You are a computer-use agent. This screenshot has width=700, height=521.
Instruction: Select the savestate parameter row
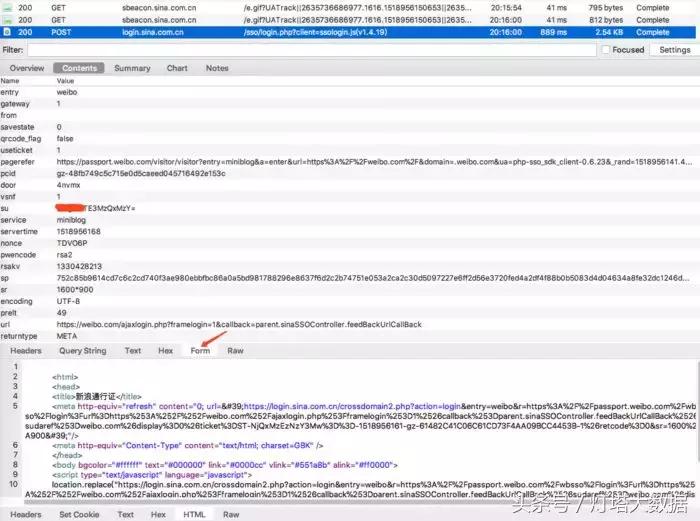point(348,127)
